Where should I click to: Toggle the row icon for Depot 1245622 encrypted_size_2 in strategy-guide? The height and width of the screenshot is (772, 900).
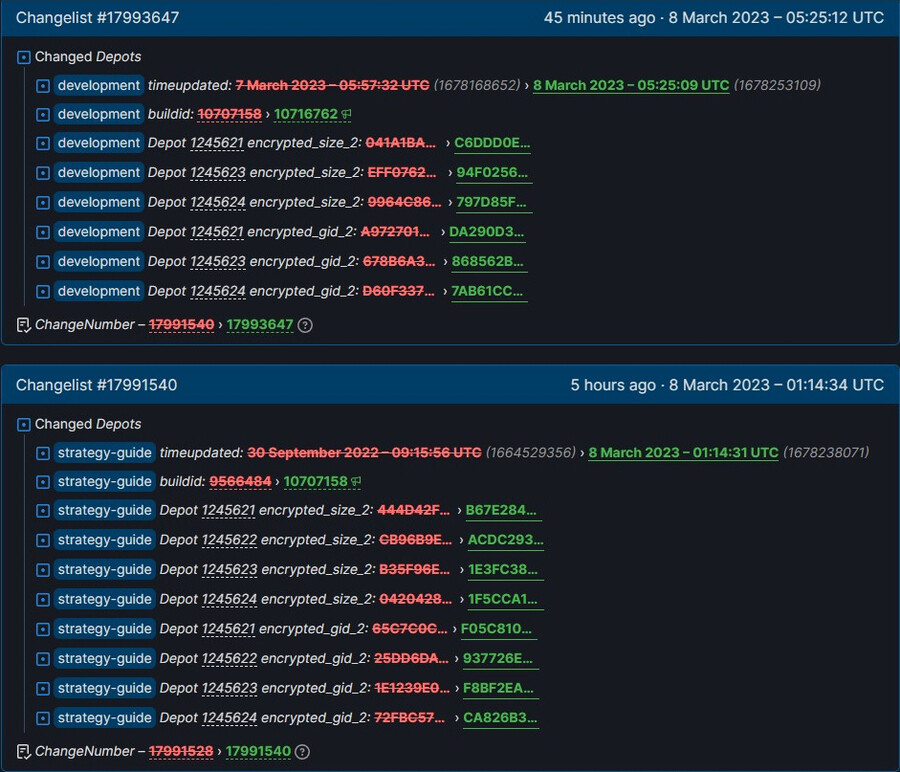41,540
